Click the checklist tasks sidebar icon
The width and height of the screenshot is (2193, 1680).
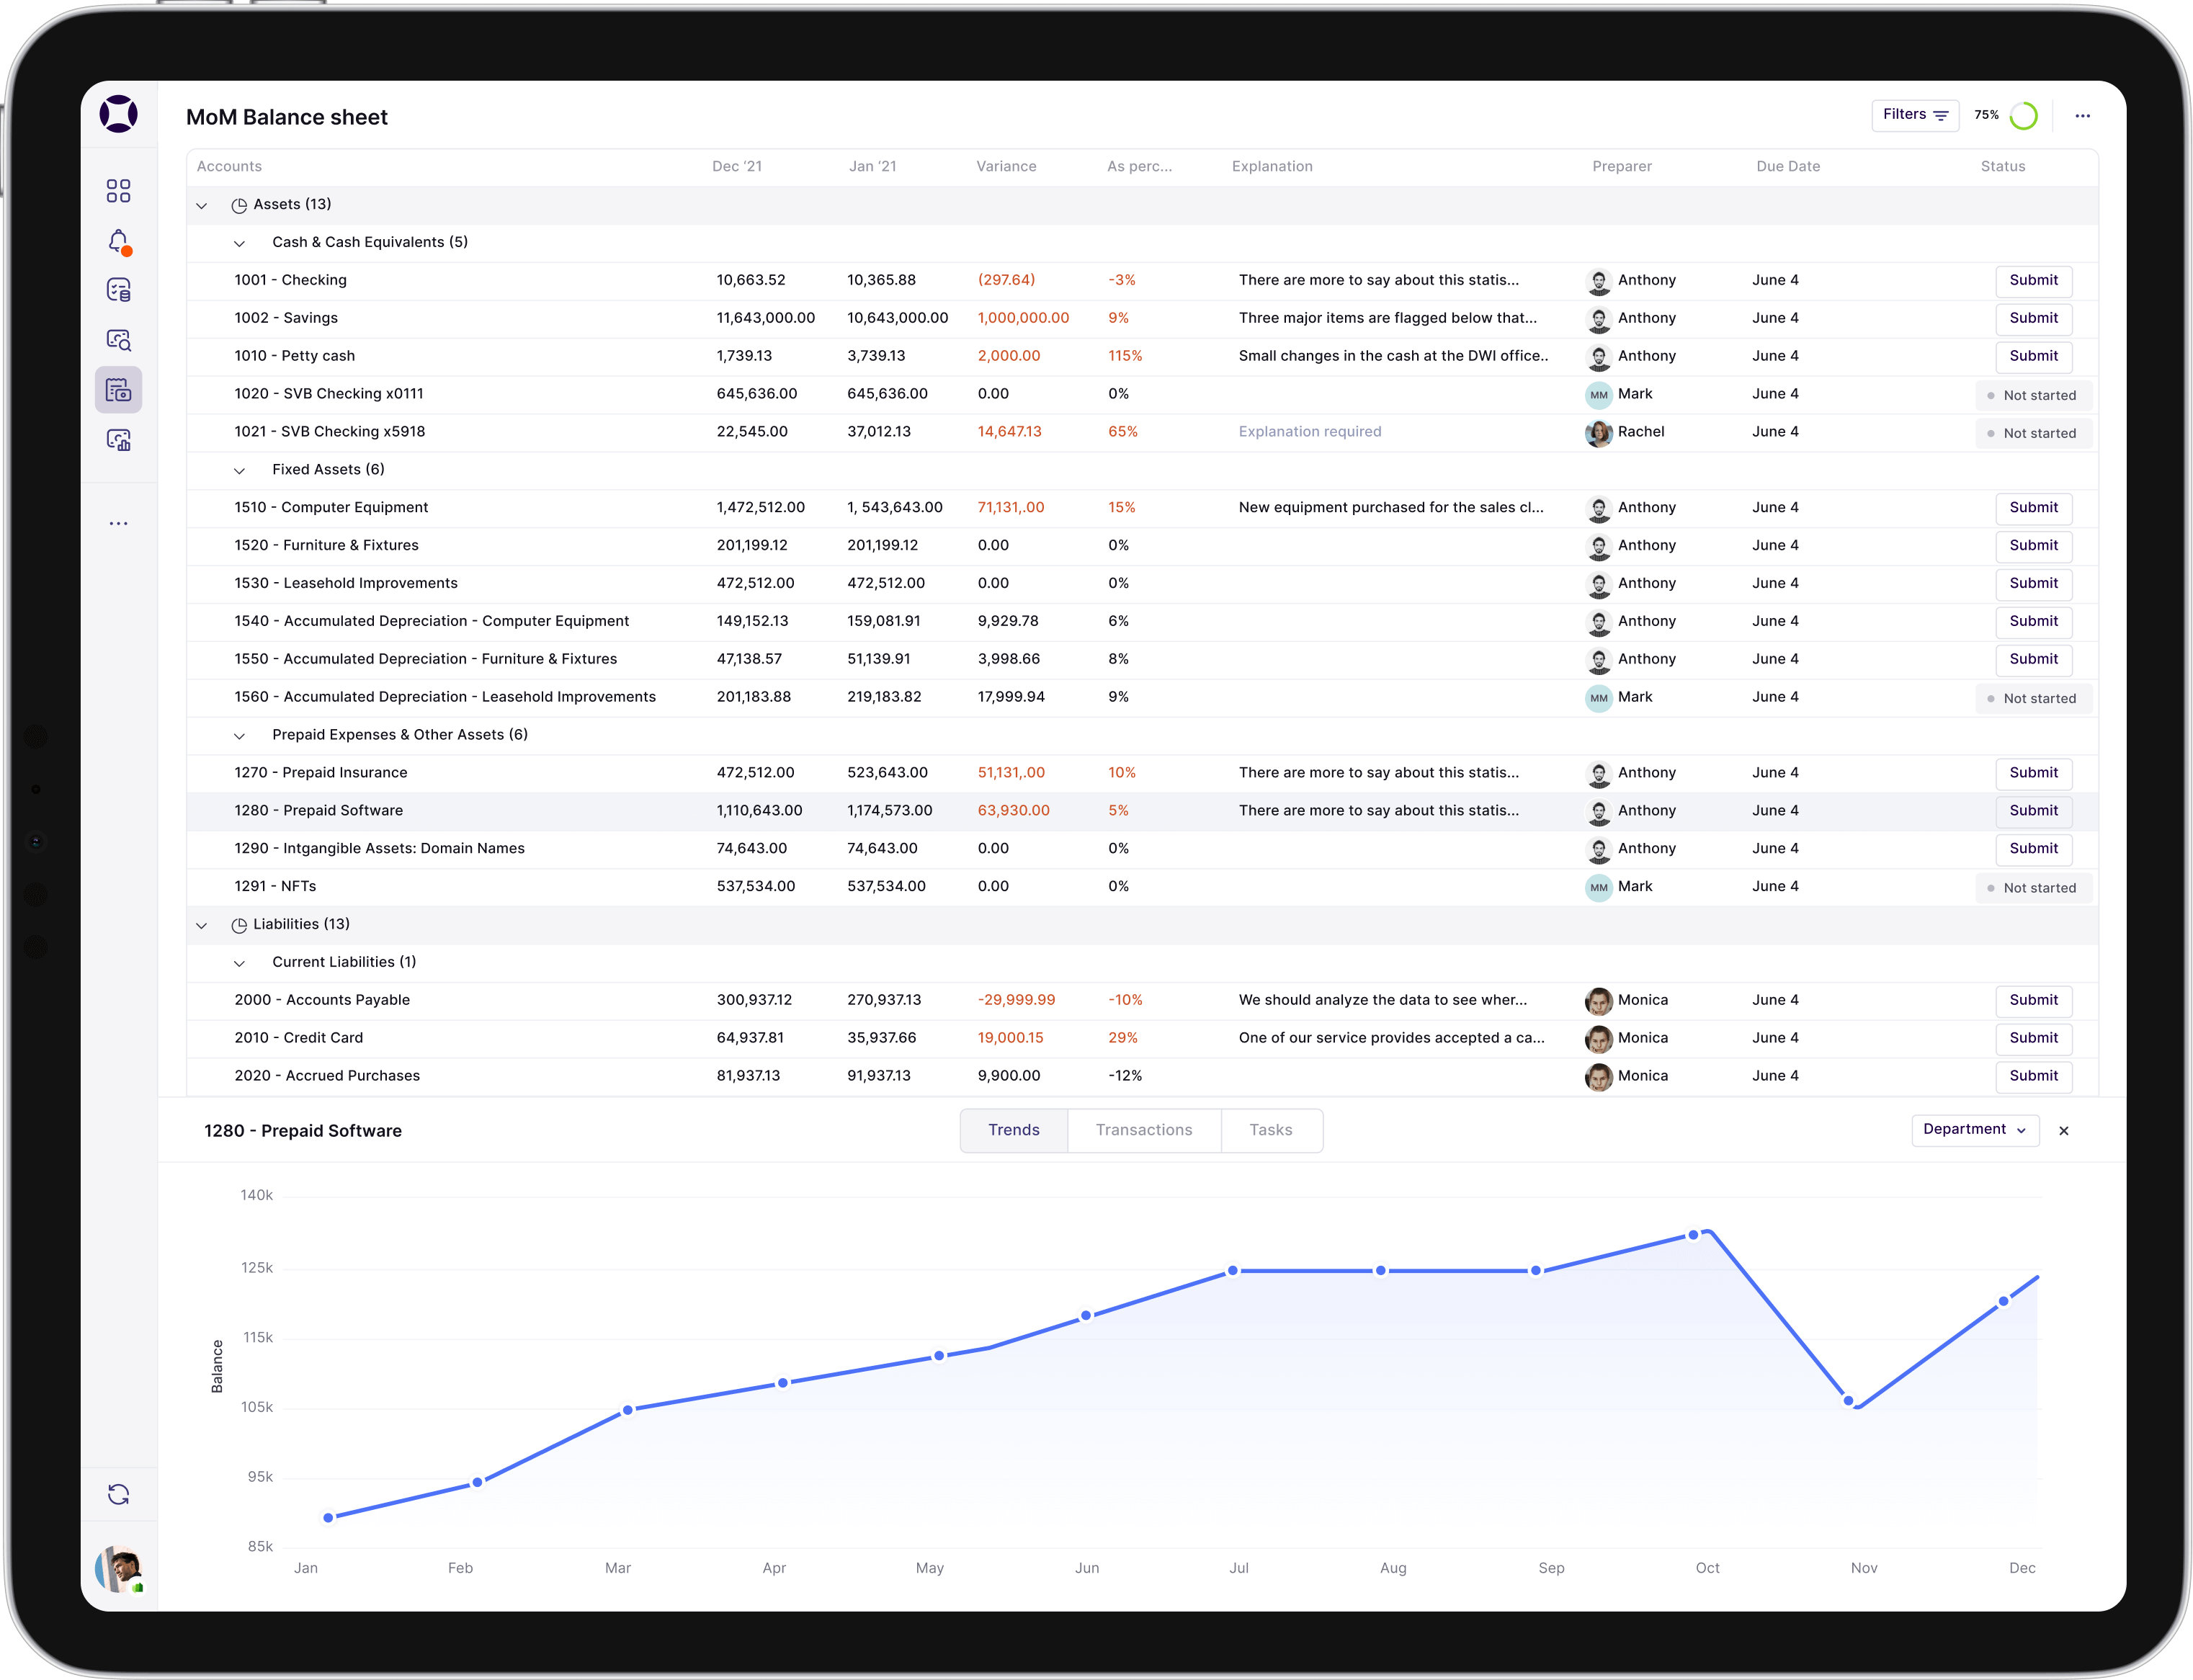[118, 290]
